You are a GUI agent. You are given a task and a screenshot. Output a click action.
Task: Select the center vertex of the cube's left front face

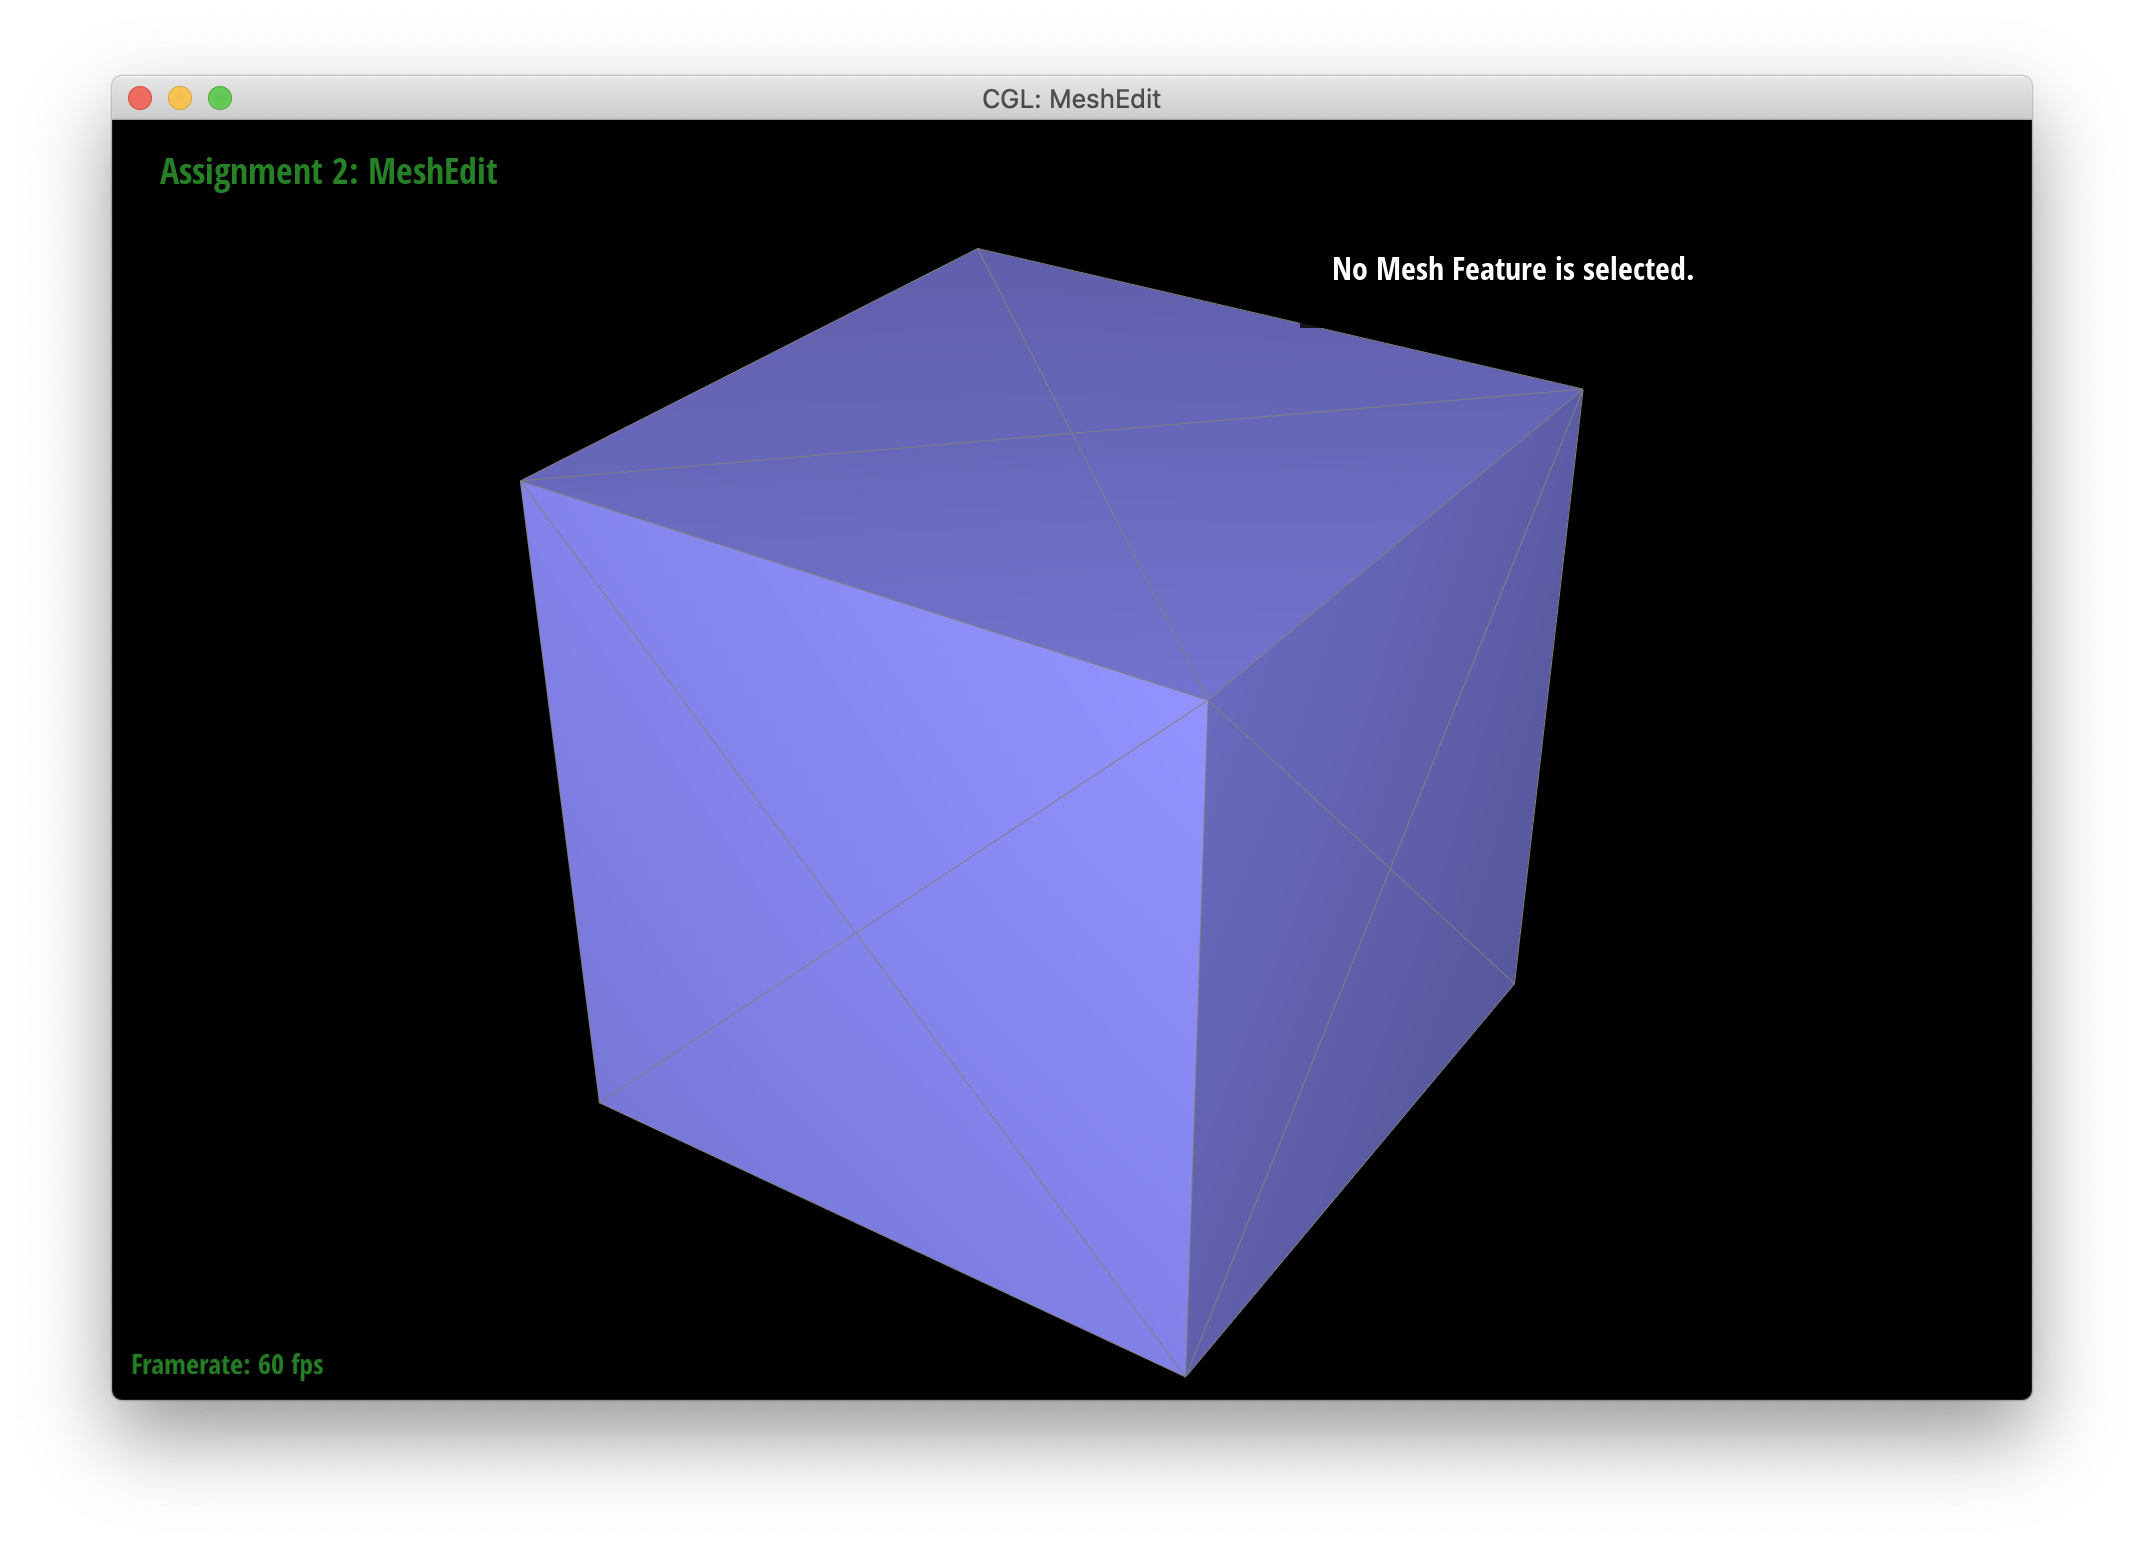click(856, 933)
